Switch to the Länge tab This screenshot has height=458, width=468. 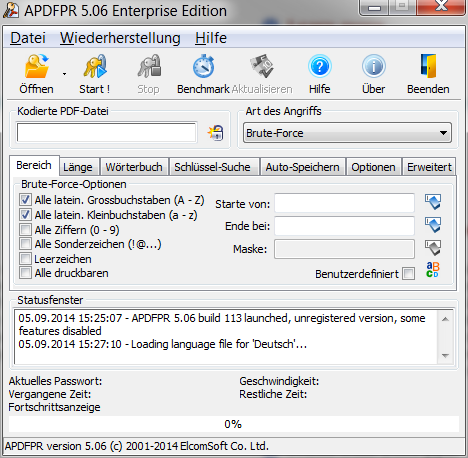79,167
